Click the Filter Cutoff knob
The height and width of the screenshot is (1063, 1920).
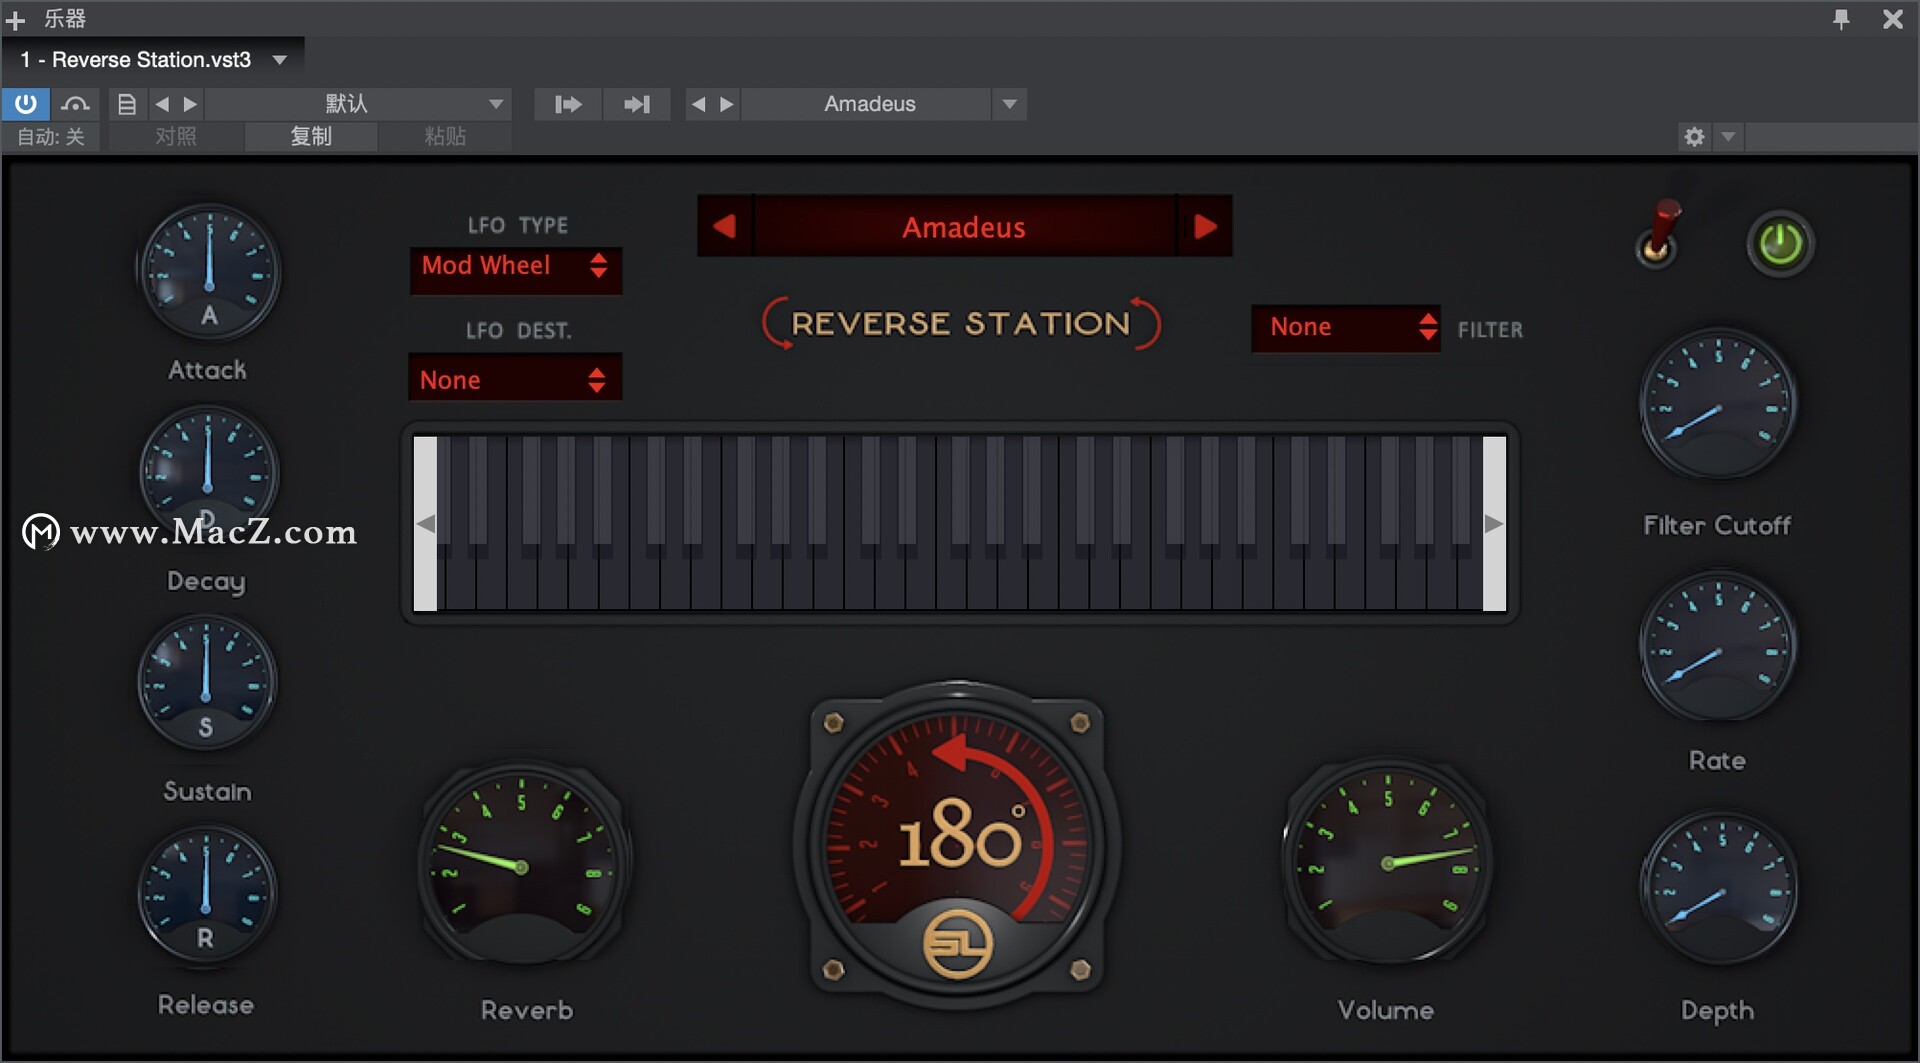coord(1718,406)
